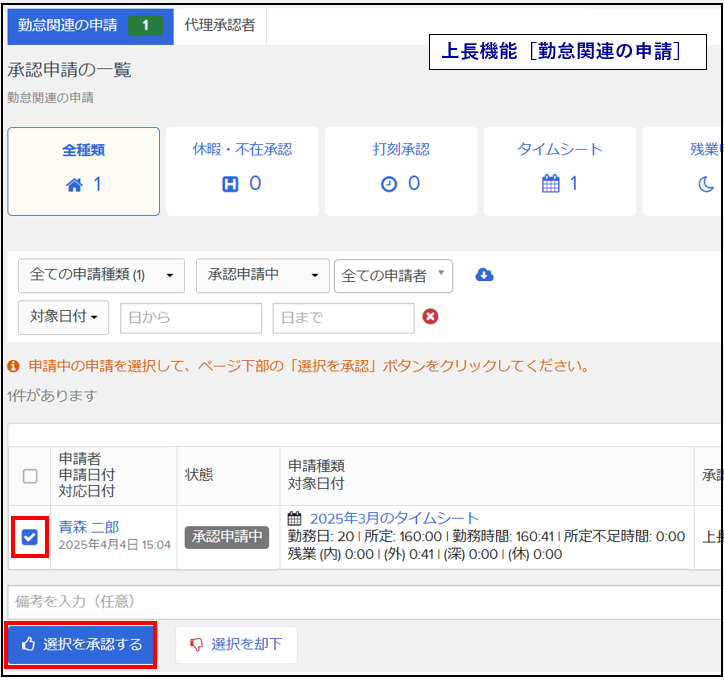This screenshot has height=680, width=724.
Task: Click the 承認申請中 status badge
Action: (227, 537)
